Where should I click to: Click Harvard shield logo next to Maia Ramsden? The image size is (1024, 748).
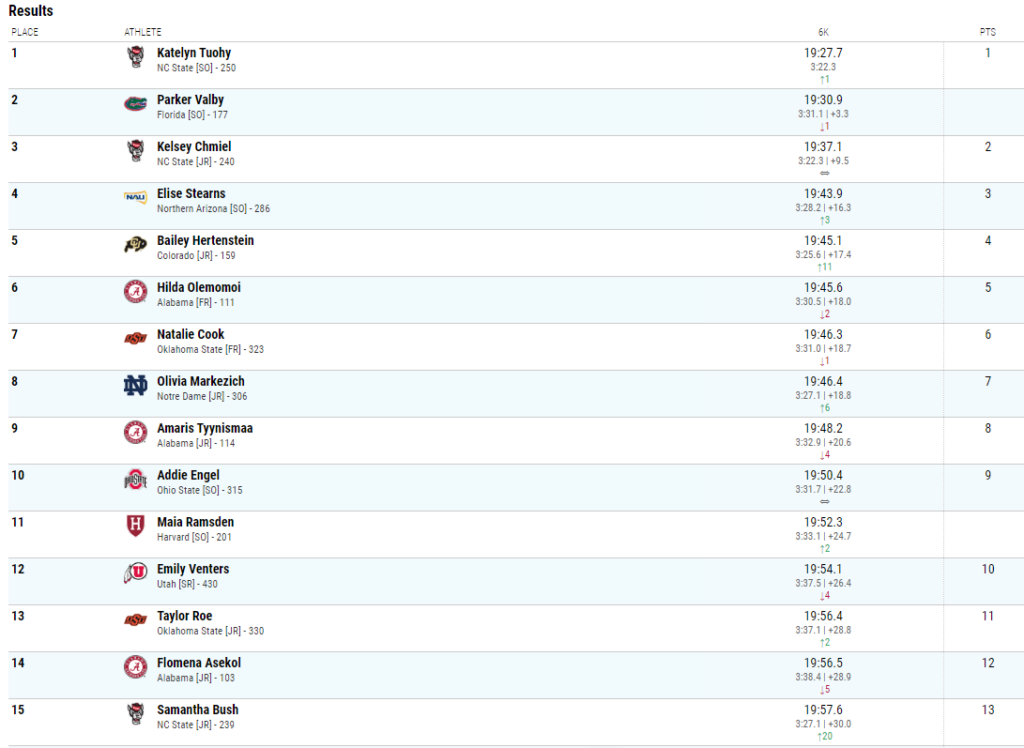click(135, 526)
